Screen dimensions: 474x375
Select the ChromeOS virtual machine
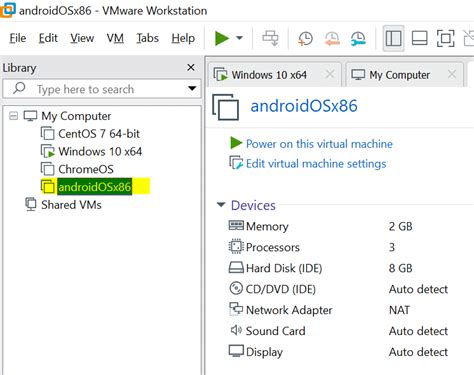86,169
